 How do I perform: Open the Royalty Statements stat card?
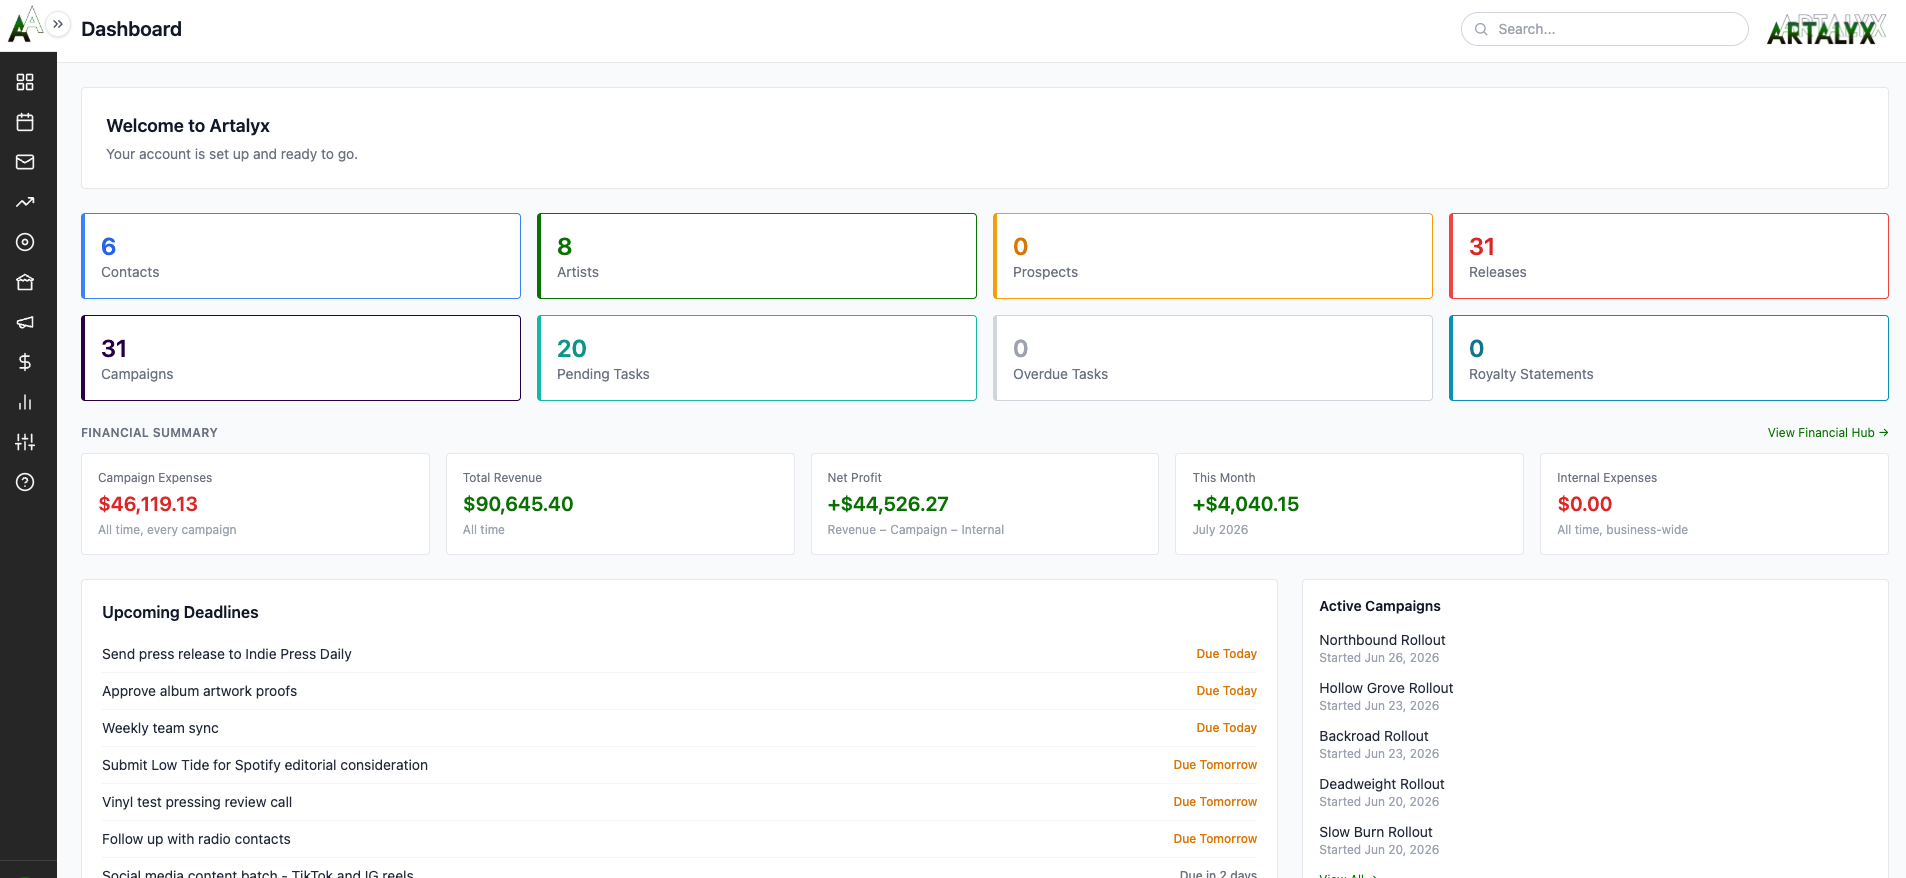click(x=1669, y=358)
